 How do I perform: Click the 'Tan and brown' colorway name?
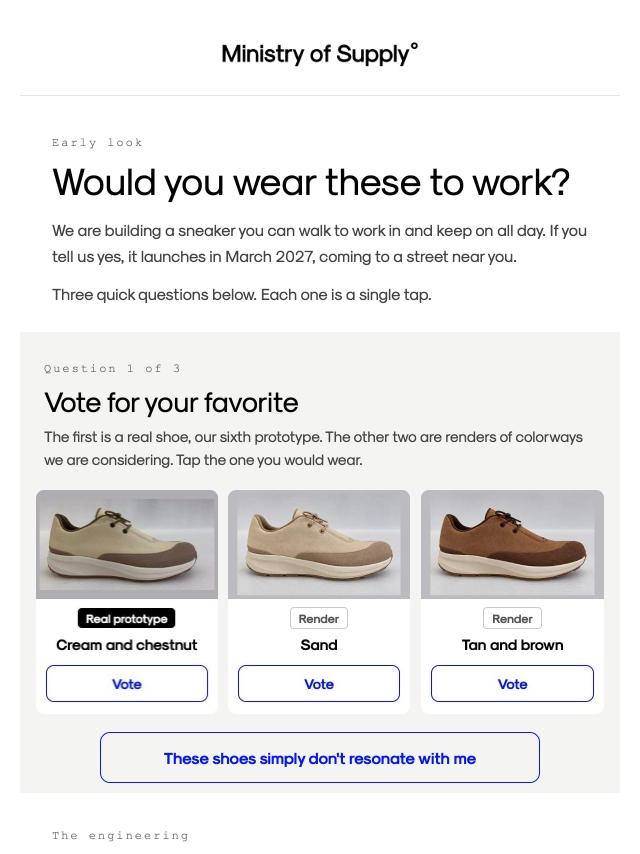512,645
